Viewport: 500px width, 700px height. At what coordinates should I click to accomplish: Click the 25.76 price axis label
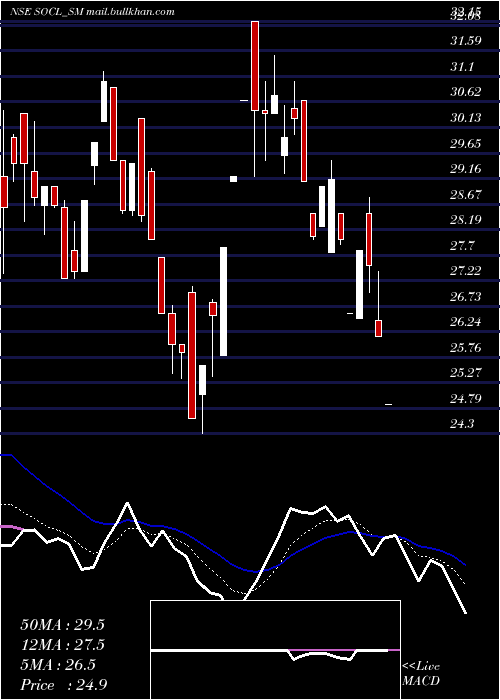coord(466,347)
